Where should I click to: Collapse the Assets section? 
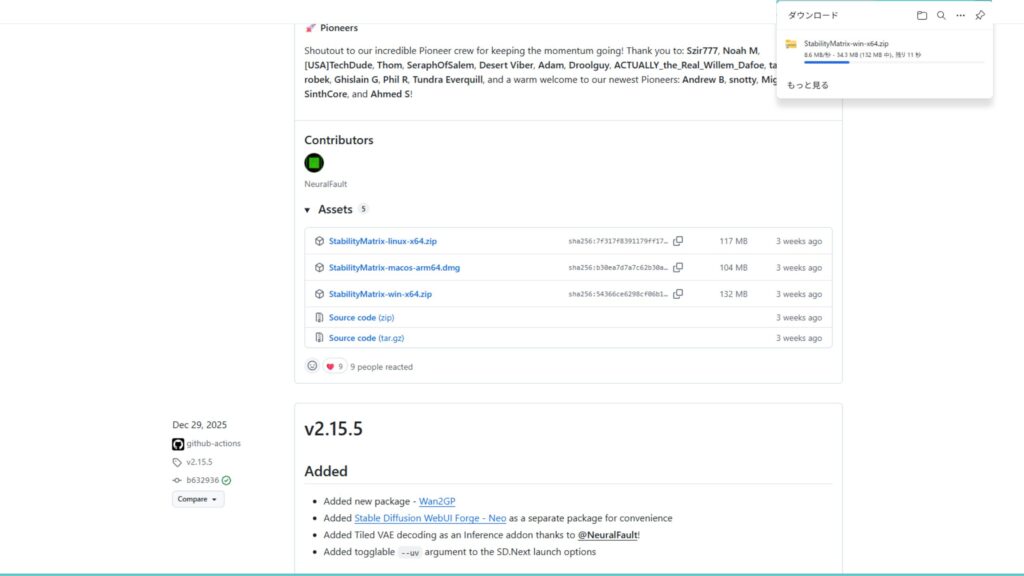[308, 210]
